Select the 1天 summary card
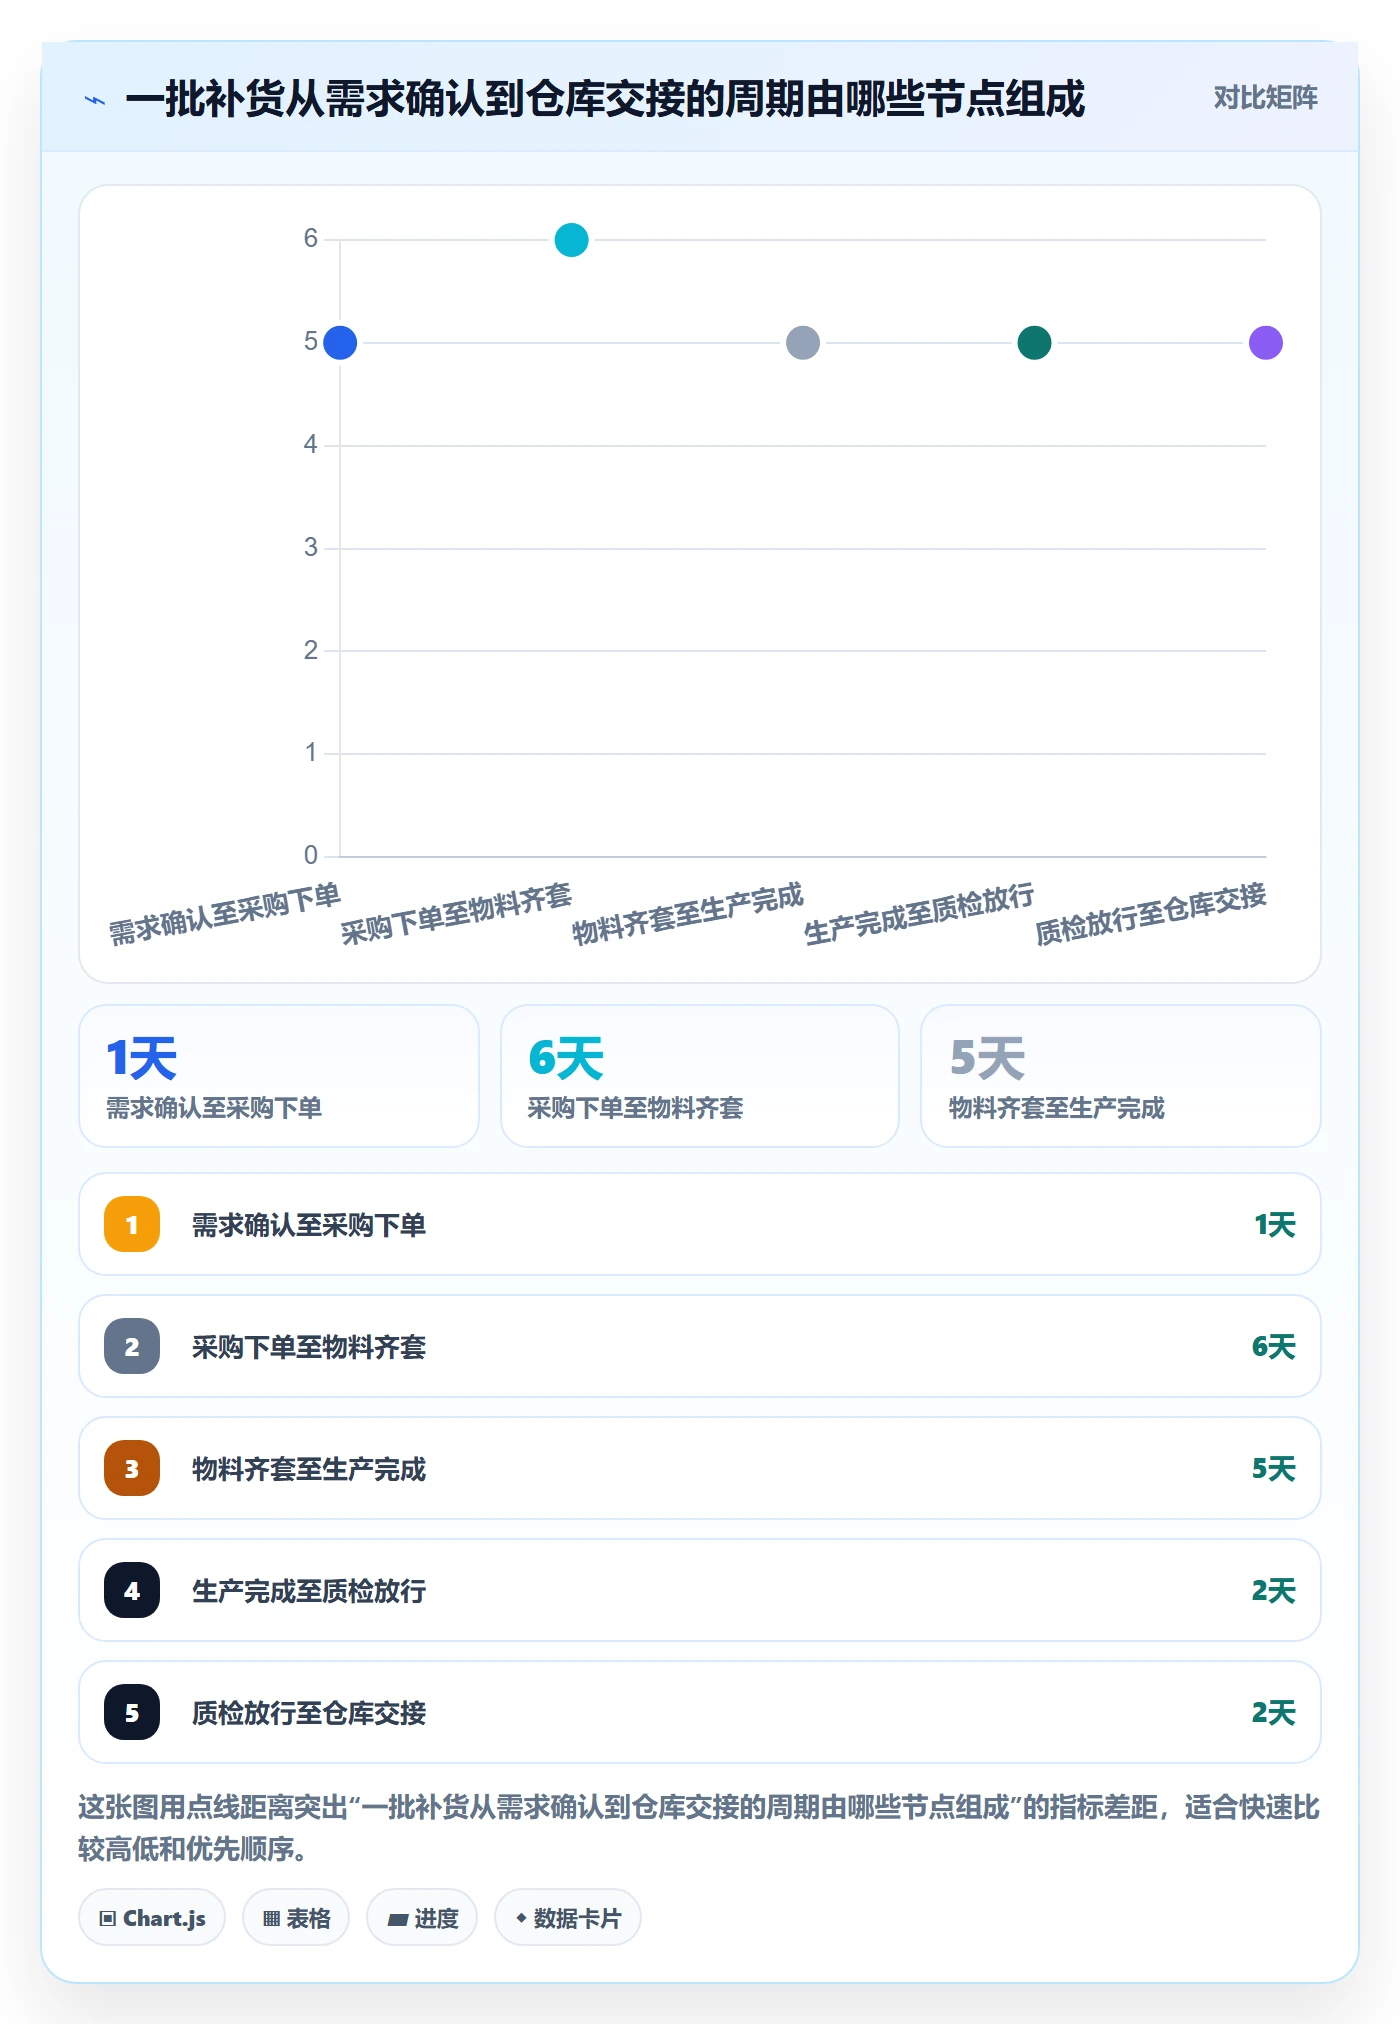Image resolution: width=1400 pixels, height=2024 pixels. point(279,1076)
